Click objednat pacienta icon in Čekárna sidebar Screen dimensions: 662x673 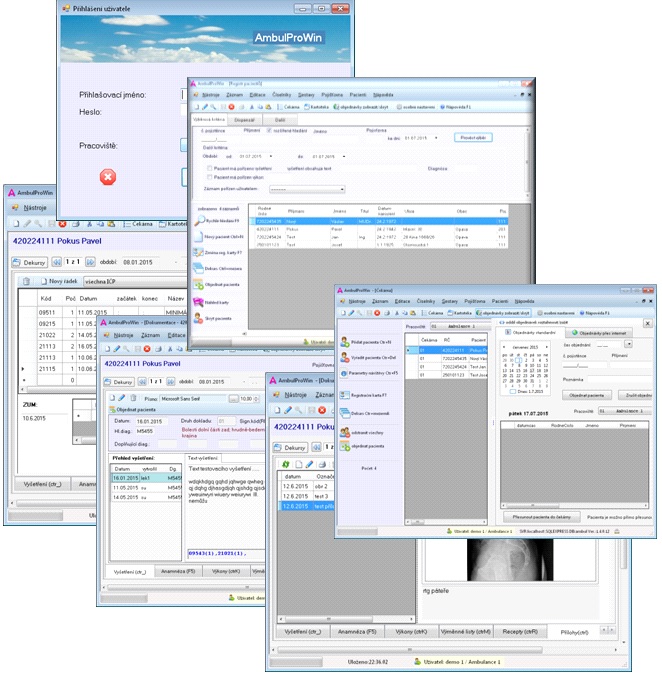click(344, 446)
